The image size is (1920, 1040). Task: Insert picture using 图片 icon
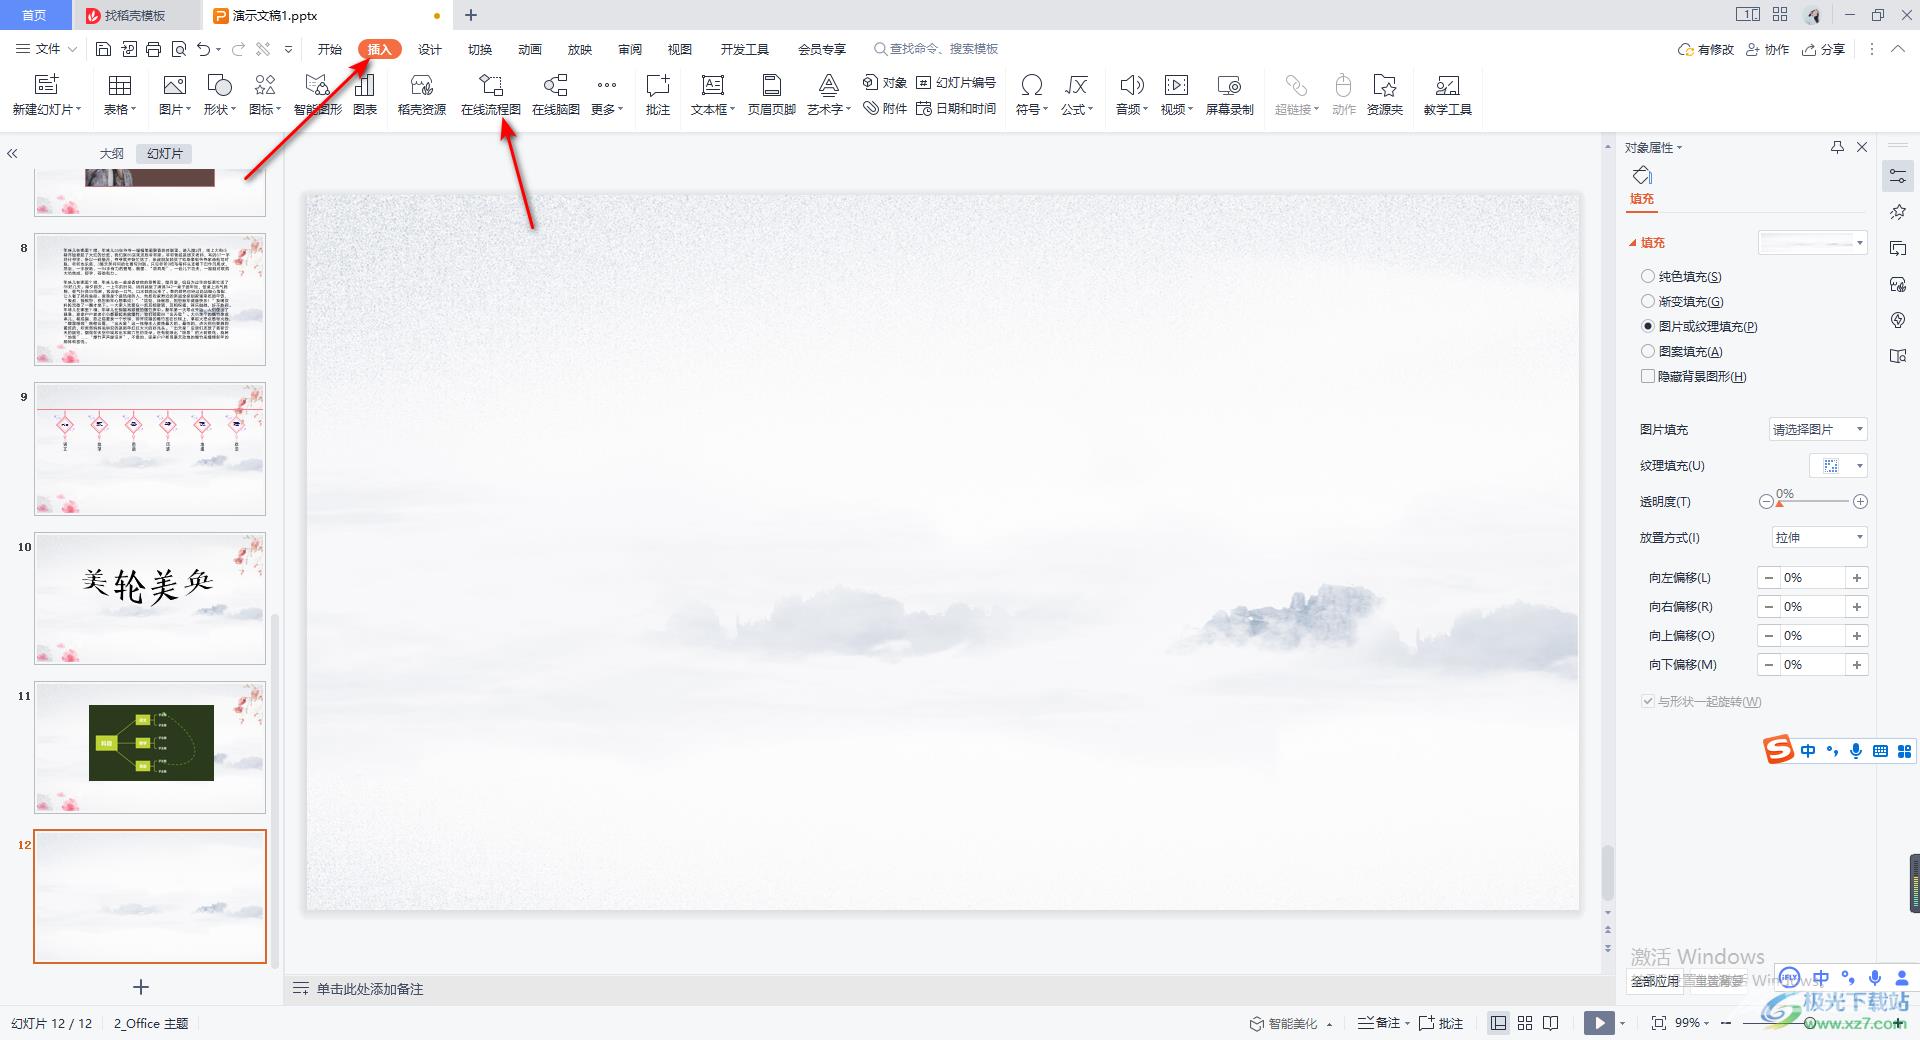tap(174, 95)
